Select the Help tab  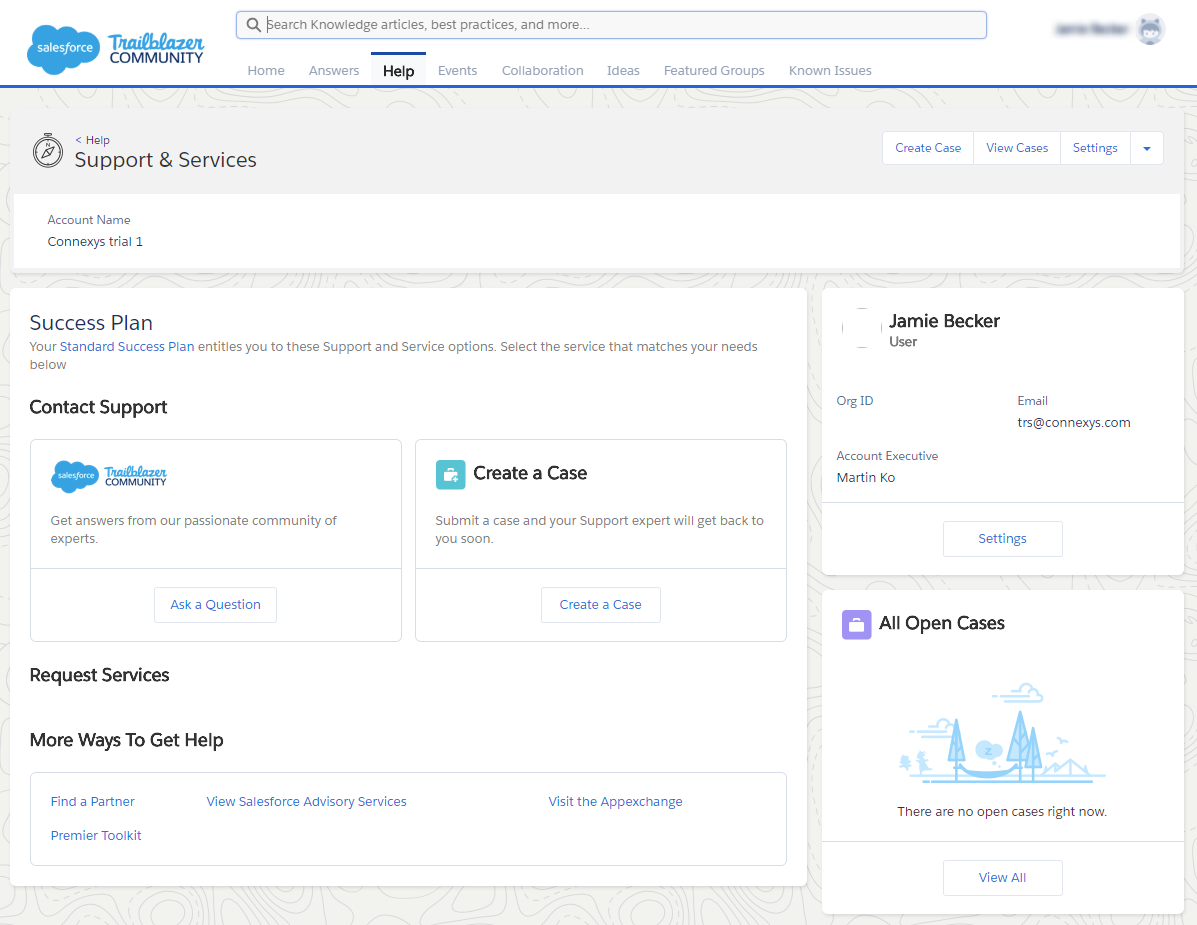coord(398,71)
